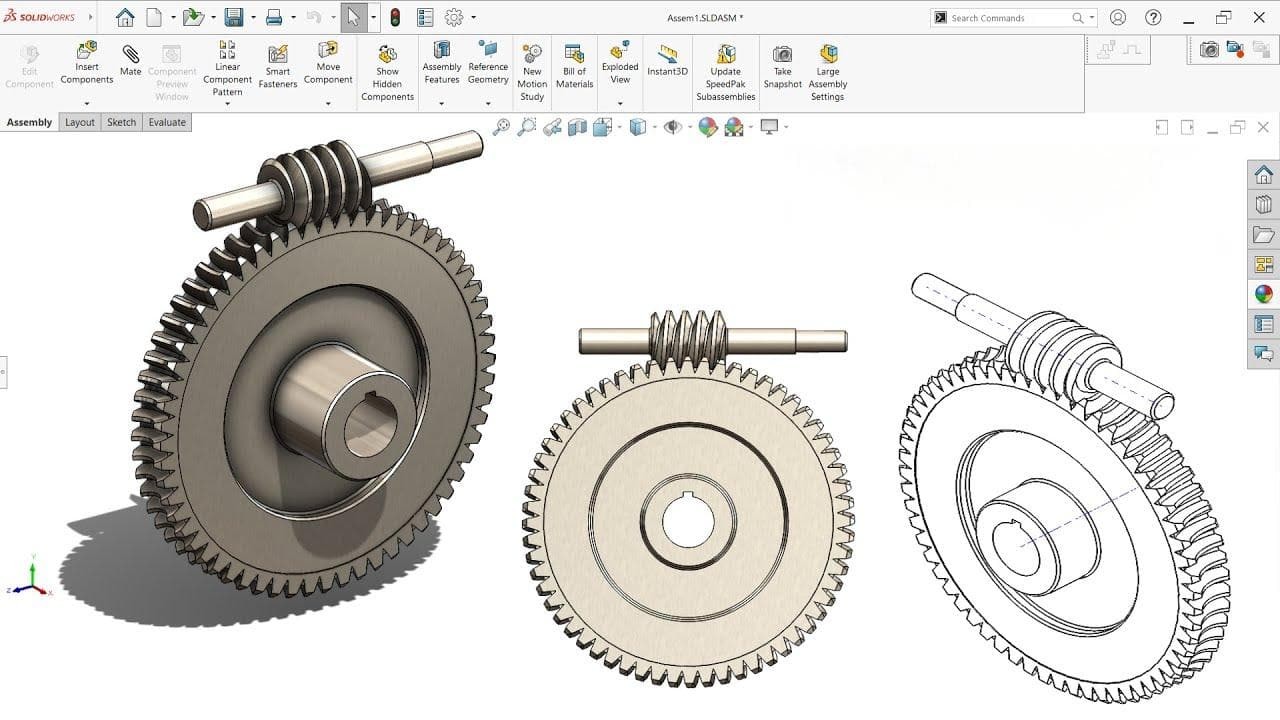Expand the Insert Components dropdown arrow
Image resolution: width=1280 pixels, height=720 pixels.
tap(87, 103)
